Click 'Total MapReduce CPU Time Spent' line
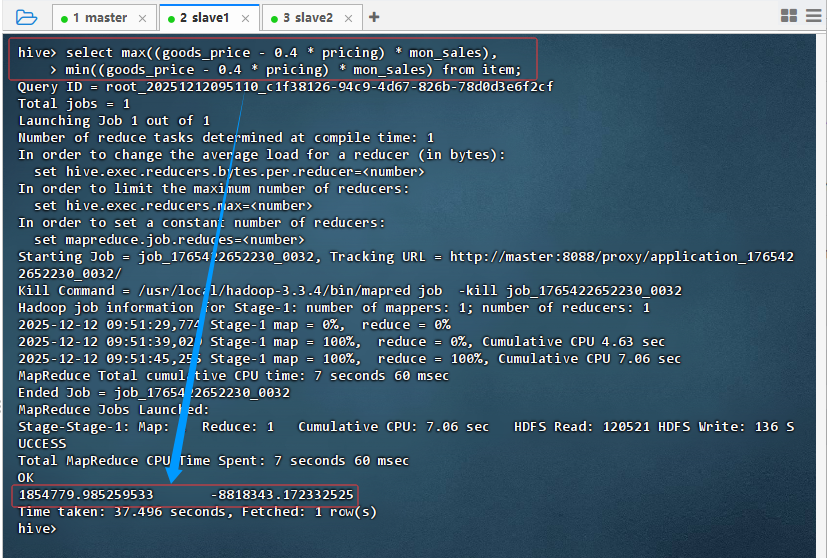 coord(213,460)
